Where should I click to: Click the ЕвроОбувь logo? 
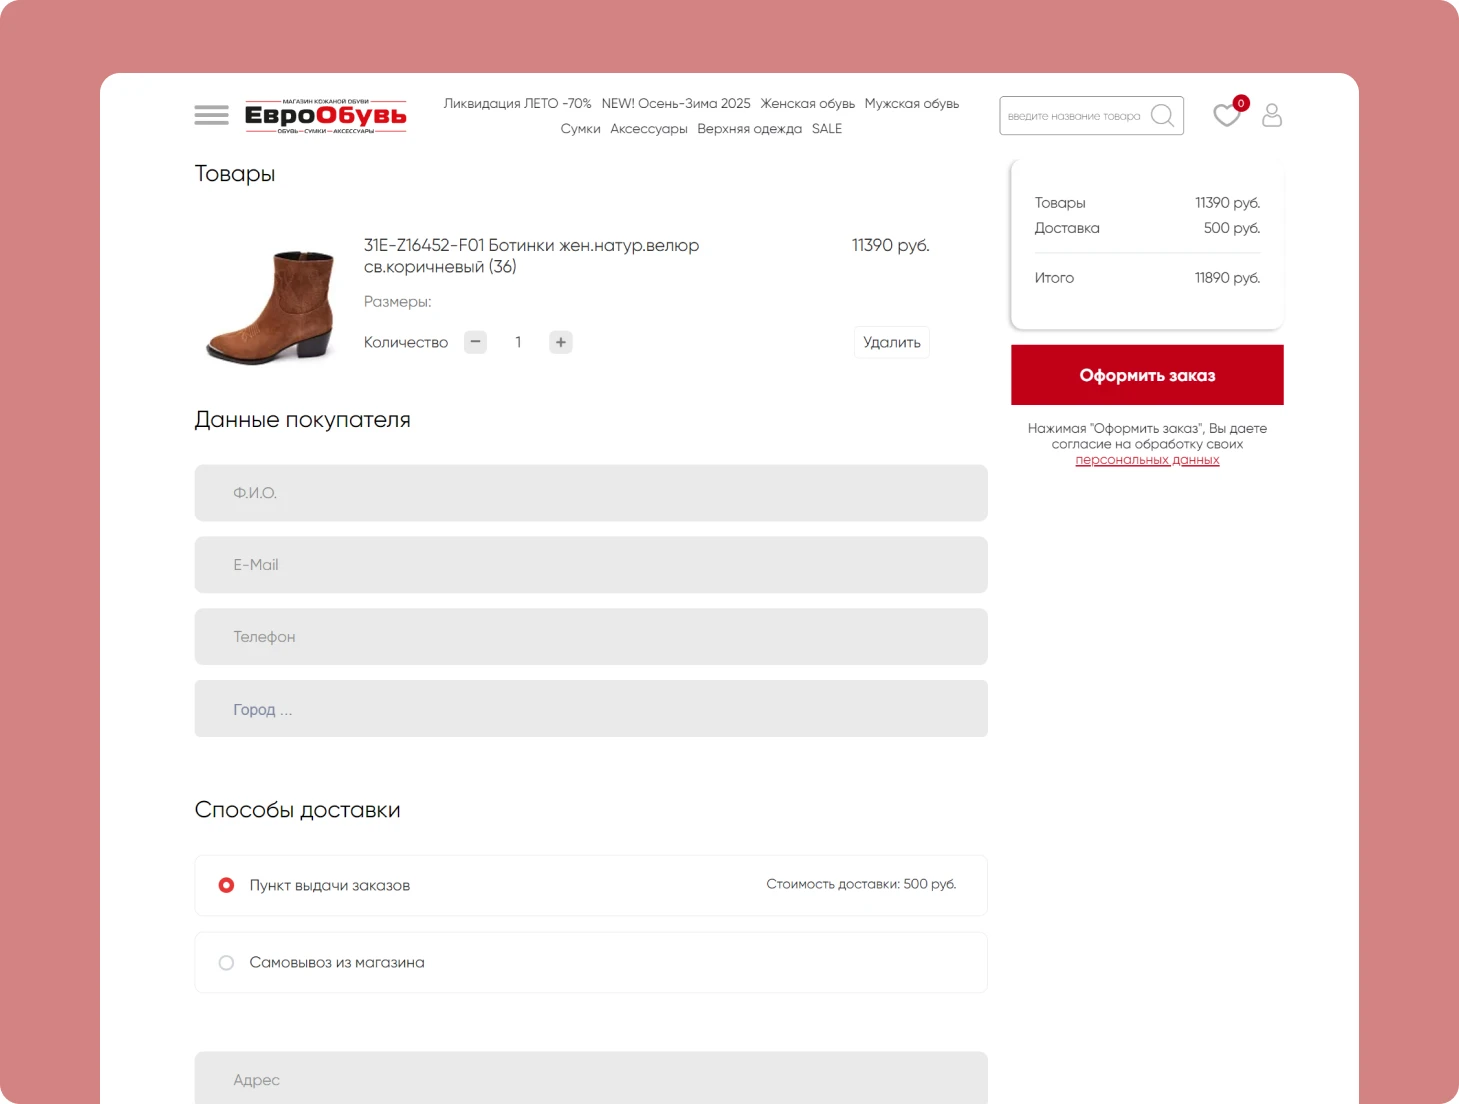326,116
